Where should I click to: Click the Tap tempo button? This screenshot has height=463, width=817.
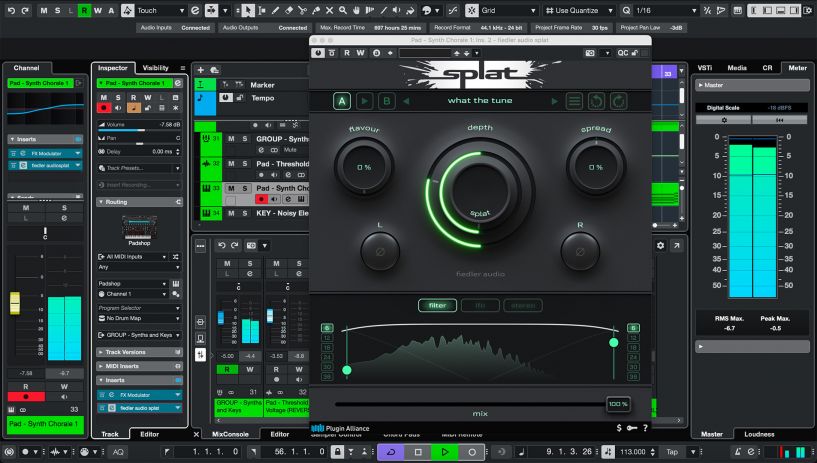[672, 452]
